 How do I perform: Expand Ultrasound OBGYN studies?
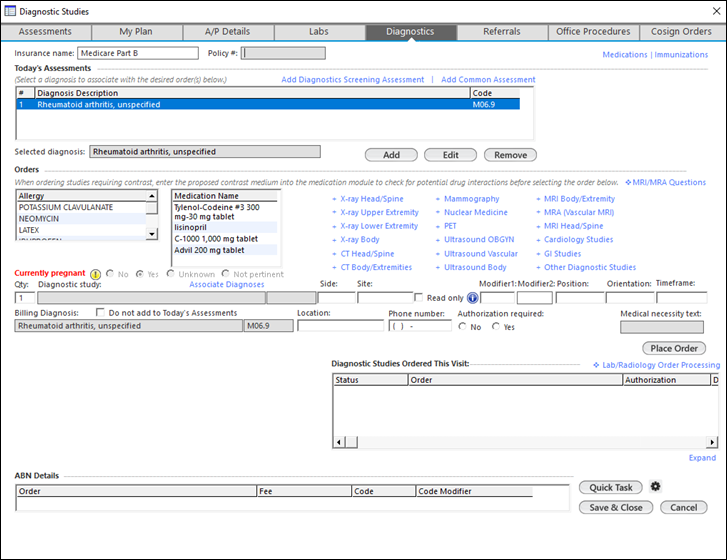478,240
